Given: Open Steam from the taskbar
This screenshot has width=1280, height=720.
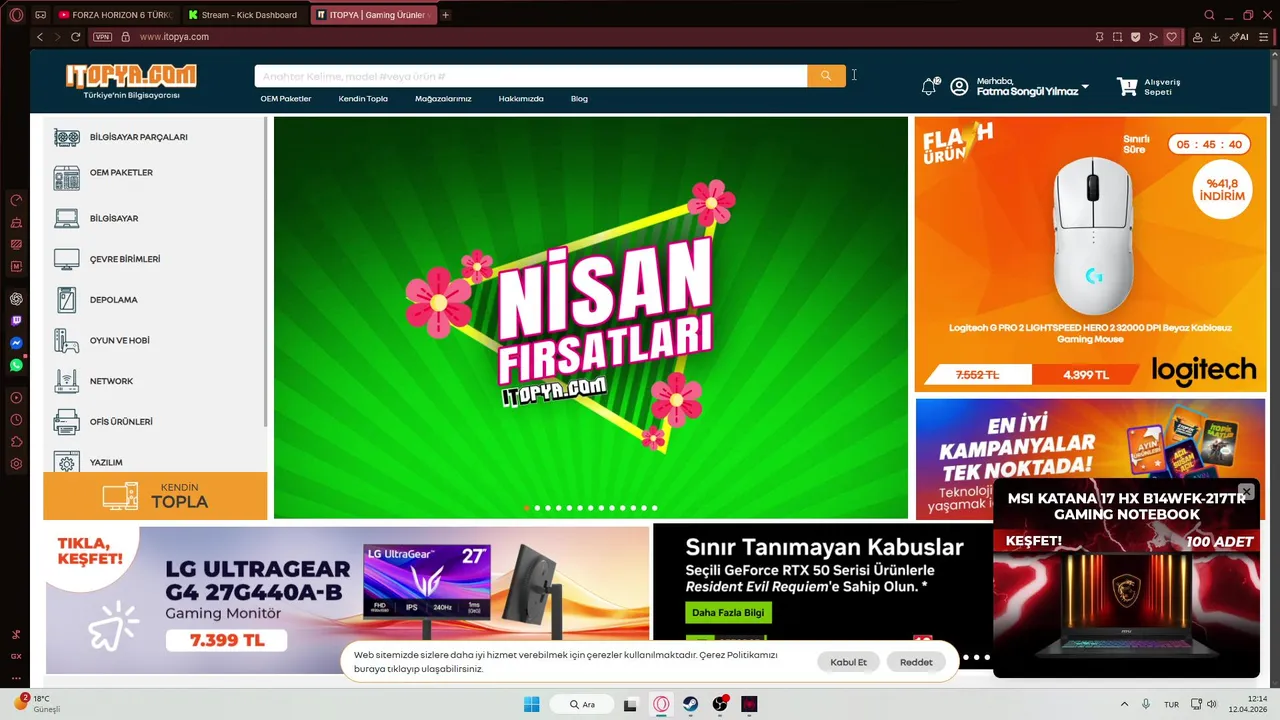Looking at the screenshot, I should coord(690,704).
